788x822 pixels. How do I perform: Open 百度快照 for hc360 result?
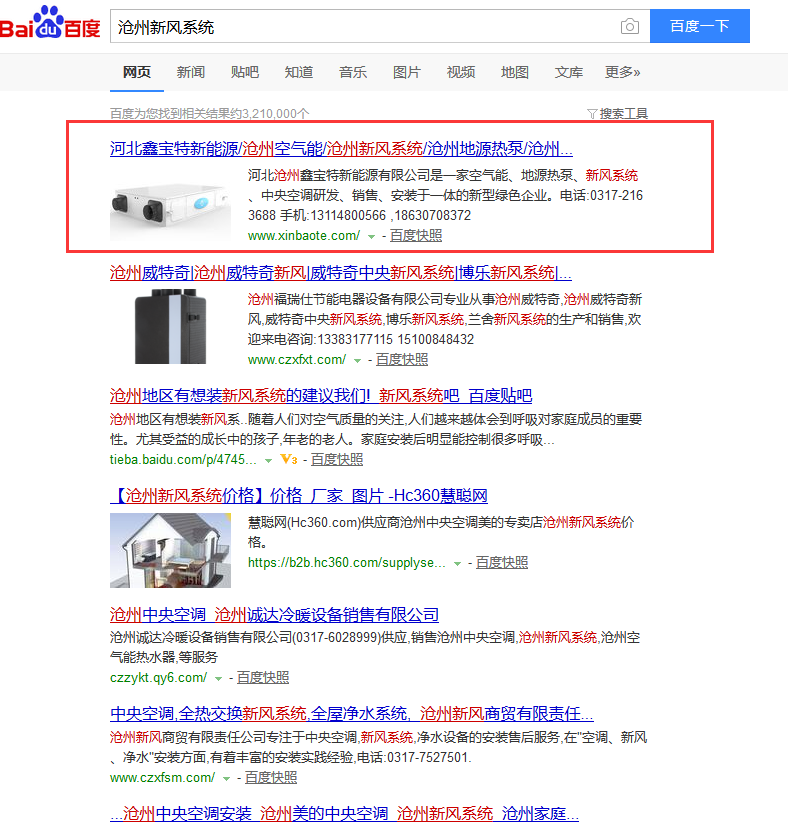coord(502,563)
